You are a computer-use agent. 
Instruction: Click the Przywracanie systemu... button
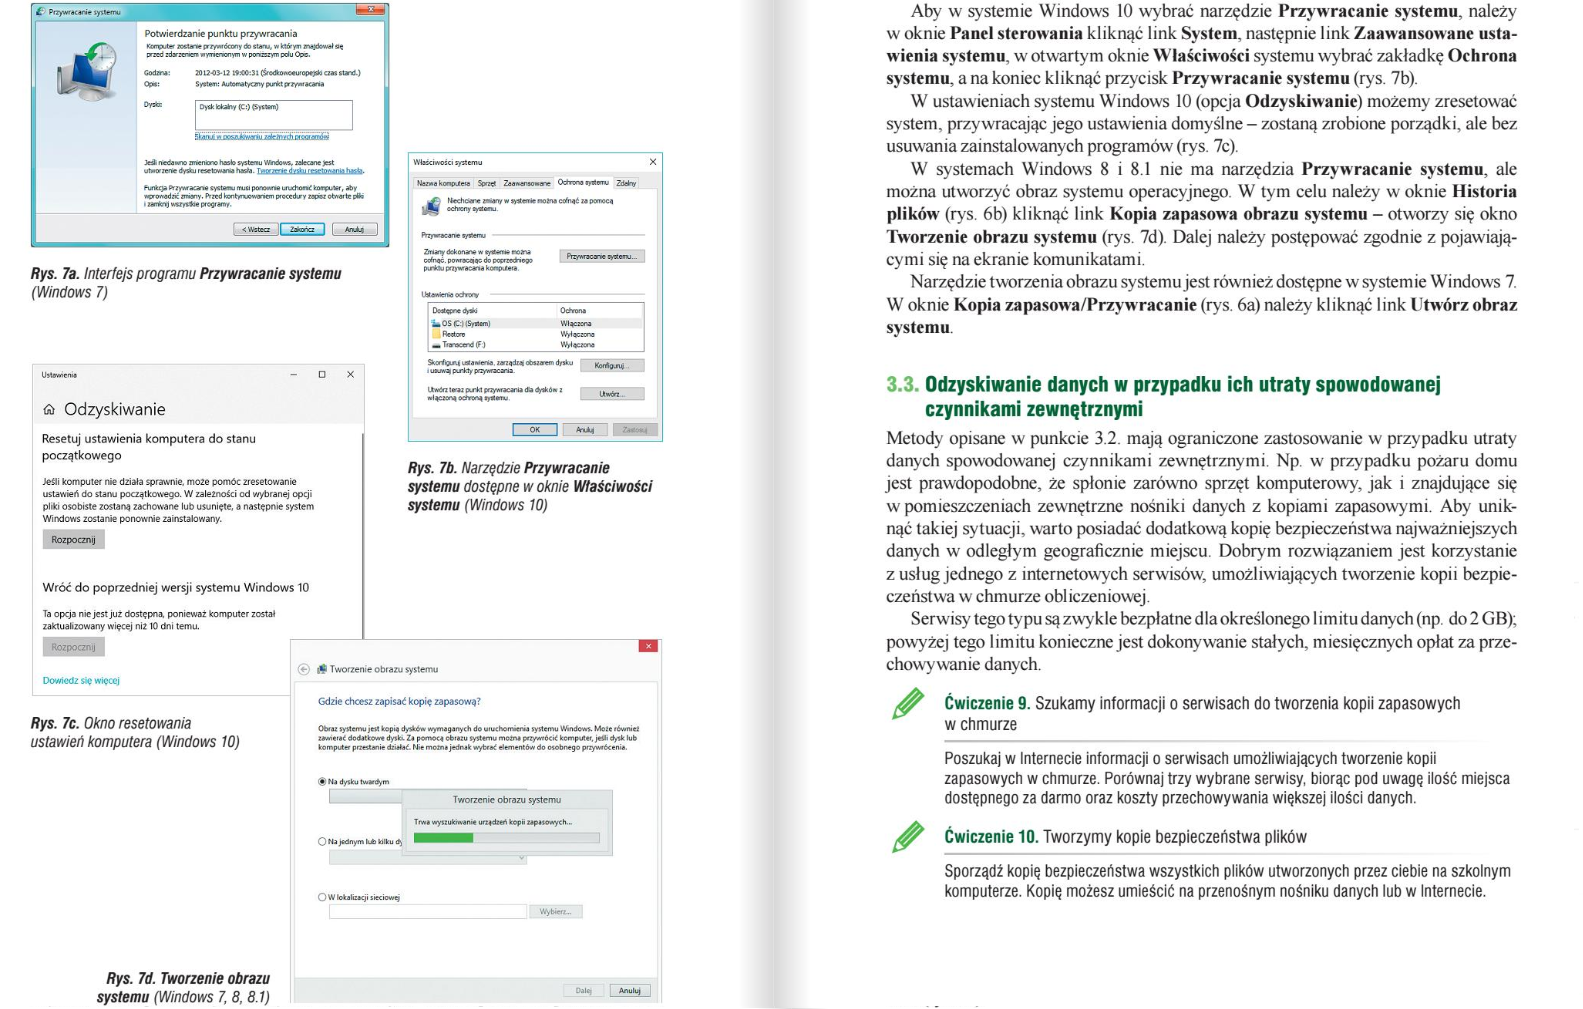602,256
